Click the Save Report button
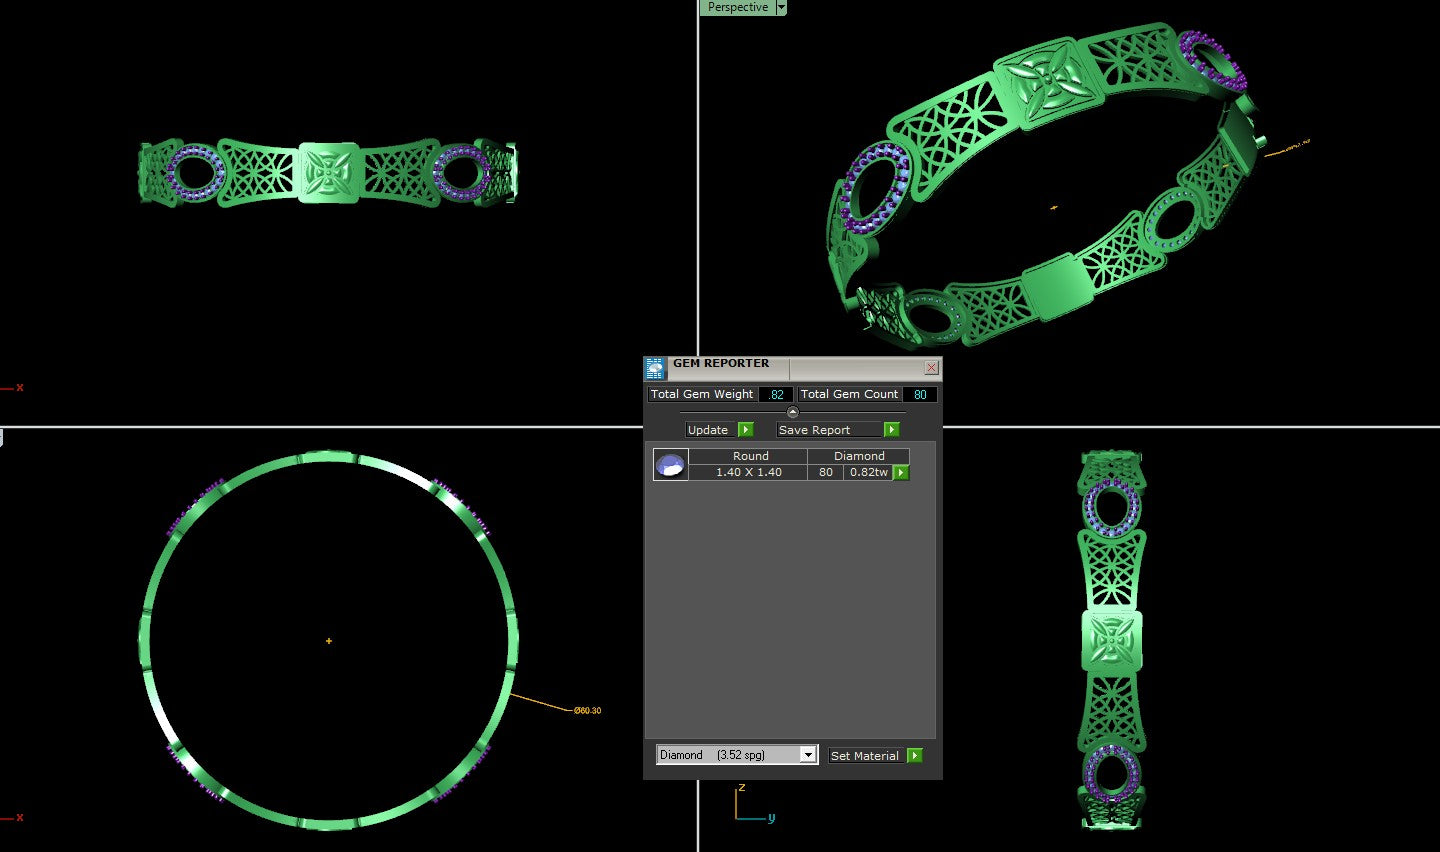This screenshot has width=1440, height=852. point(814,430)
